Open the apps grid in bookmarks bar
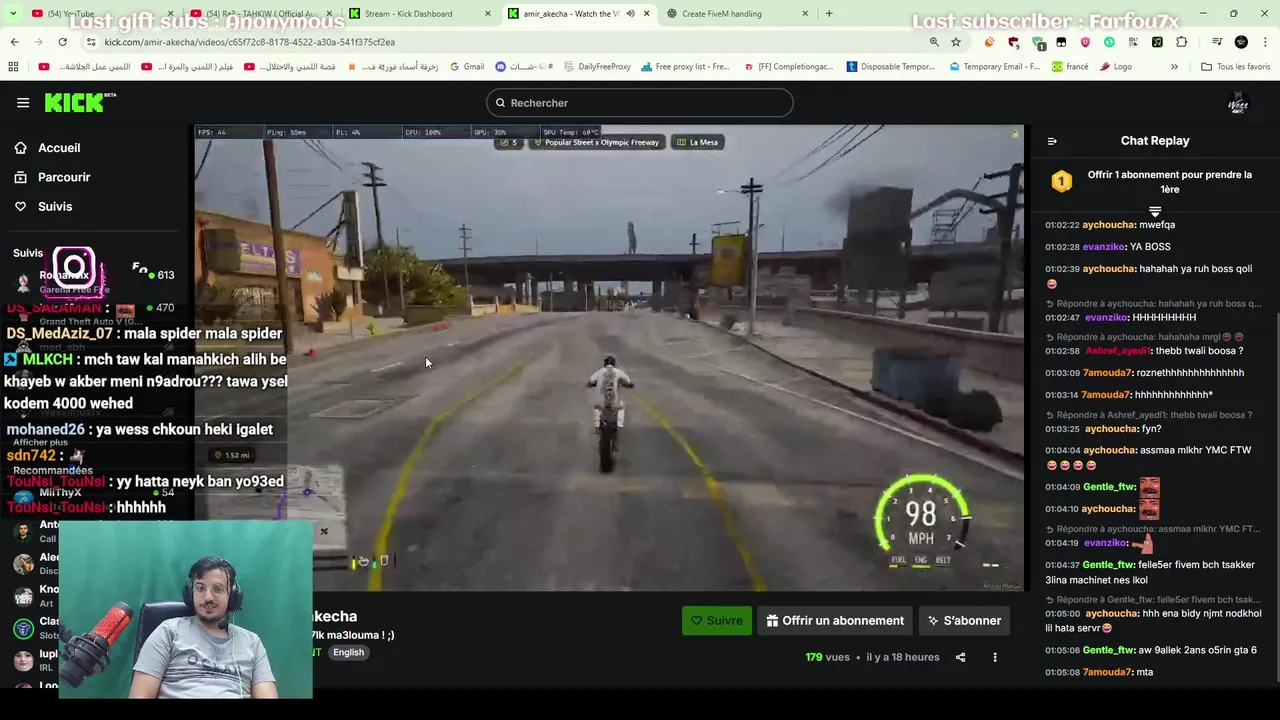The image size is (1280, 720). (x=13, y=67)
